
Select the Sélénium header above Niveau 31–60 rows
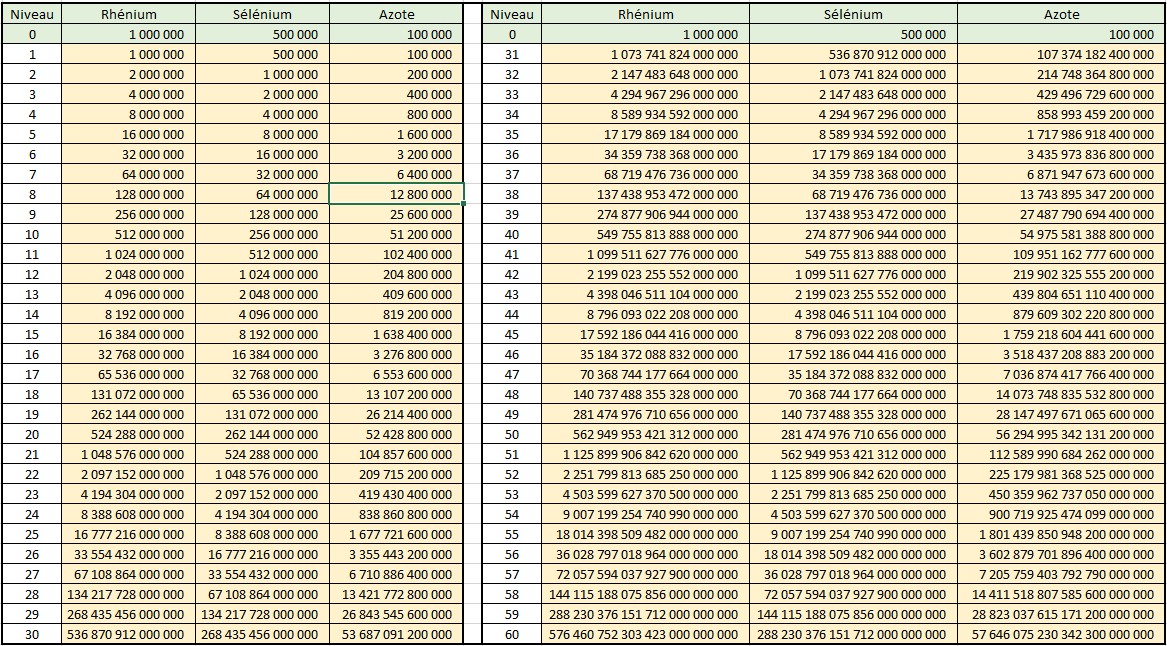coord(853,15)
